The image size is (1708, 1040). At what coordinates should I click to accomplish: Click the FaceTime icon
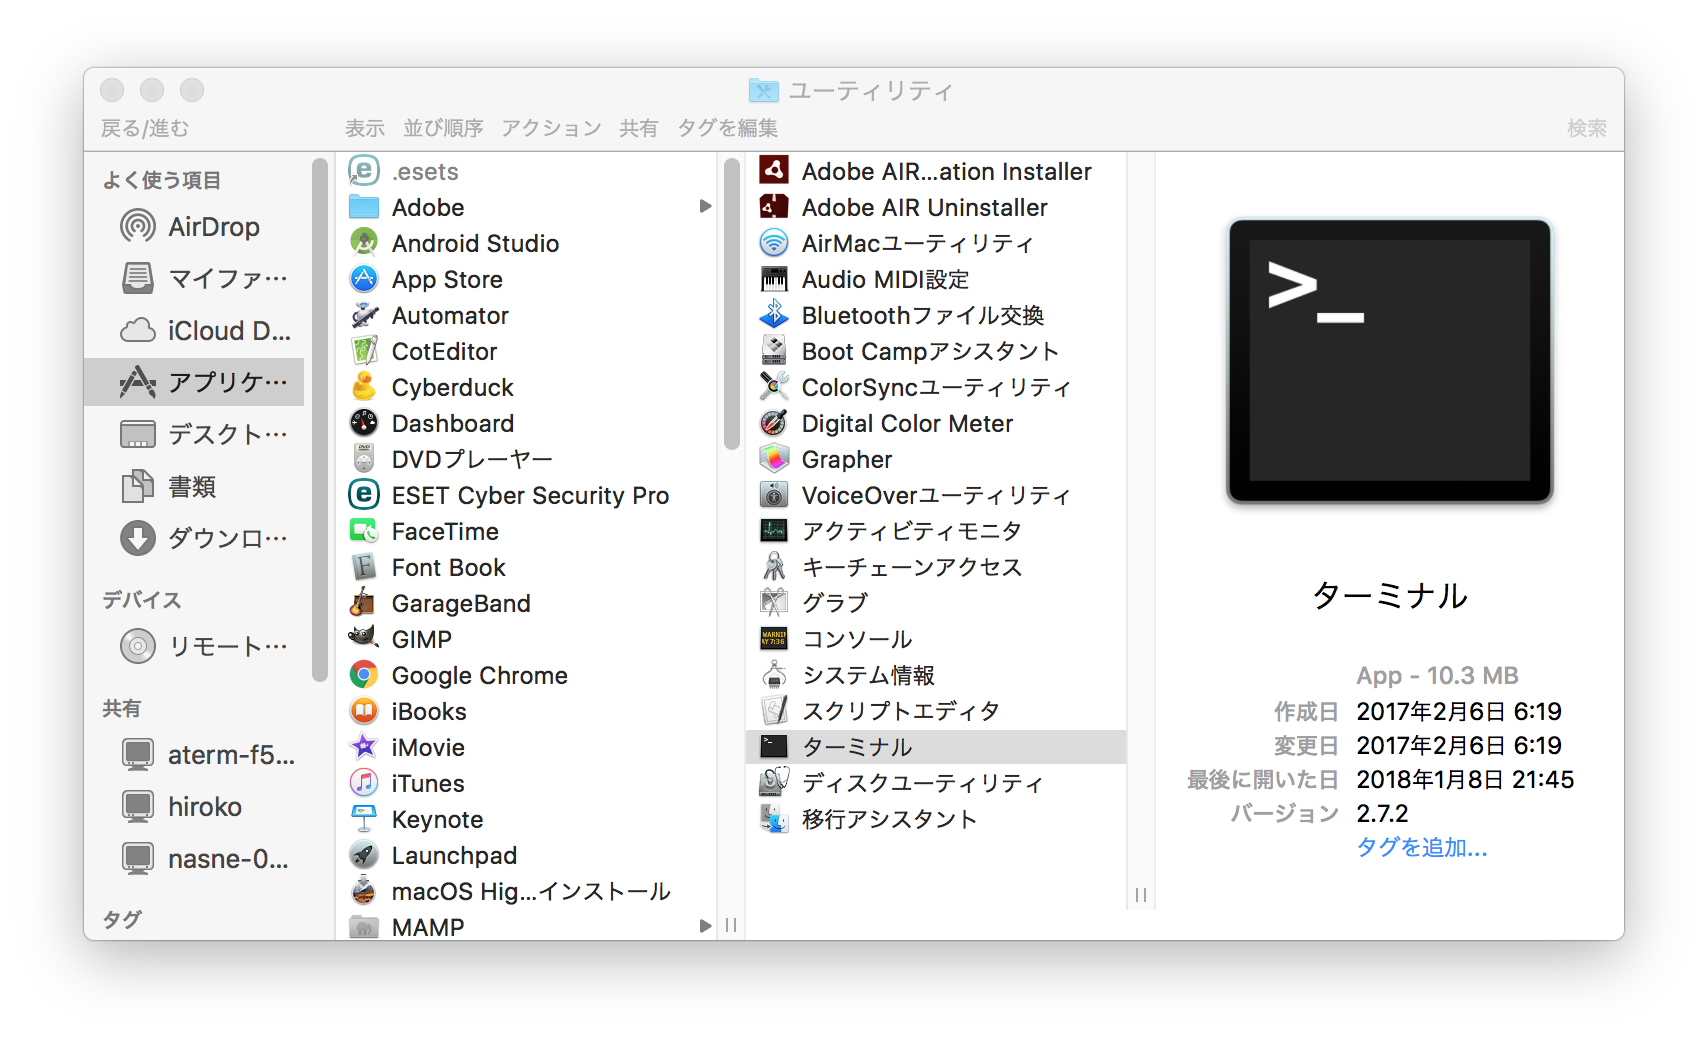pos(364,531)
